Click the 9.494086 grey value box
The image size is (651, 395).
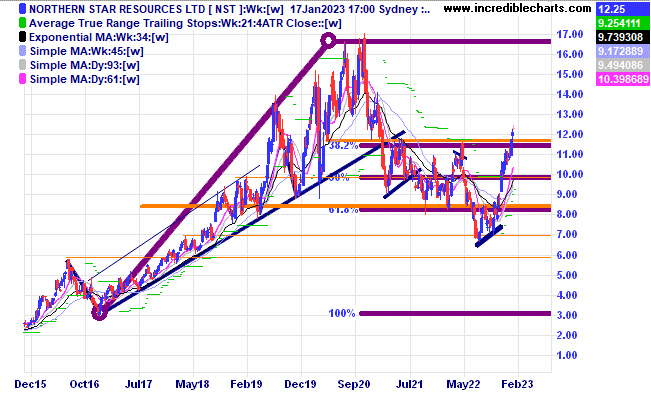(x=622, y=65)
